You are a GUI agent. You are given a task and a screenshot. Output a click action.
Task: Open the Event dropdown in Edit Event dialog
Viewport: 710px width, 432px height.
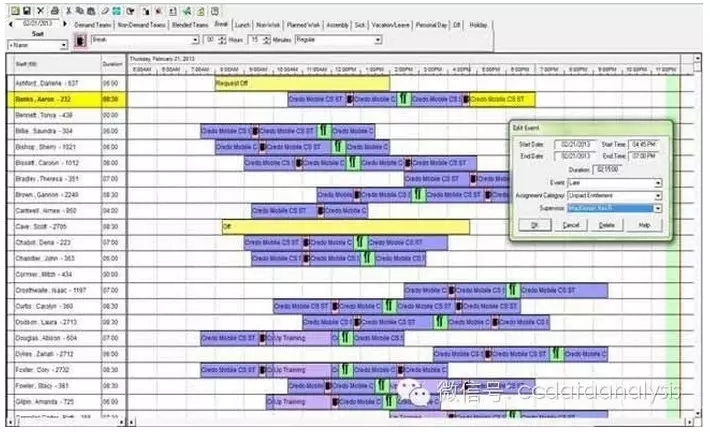[657, 183]
